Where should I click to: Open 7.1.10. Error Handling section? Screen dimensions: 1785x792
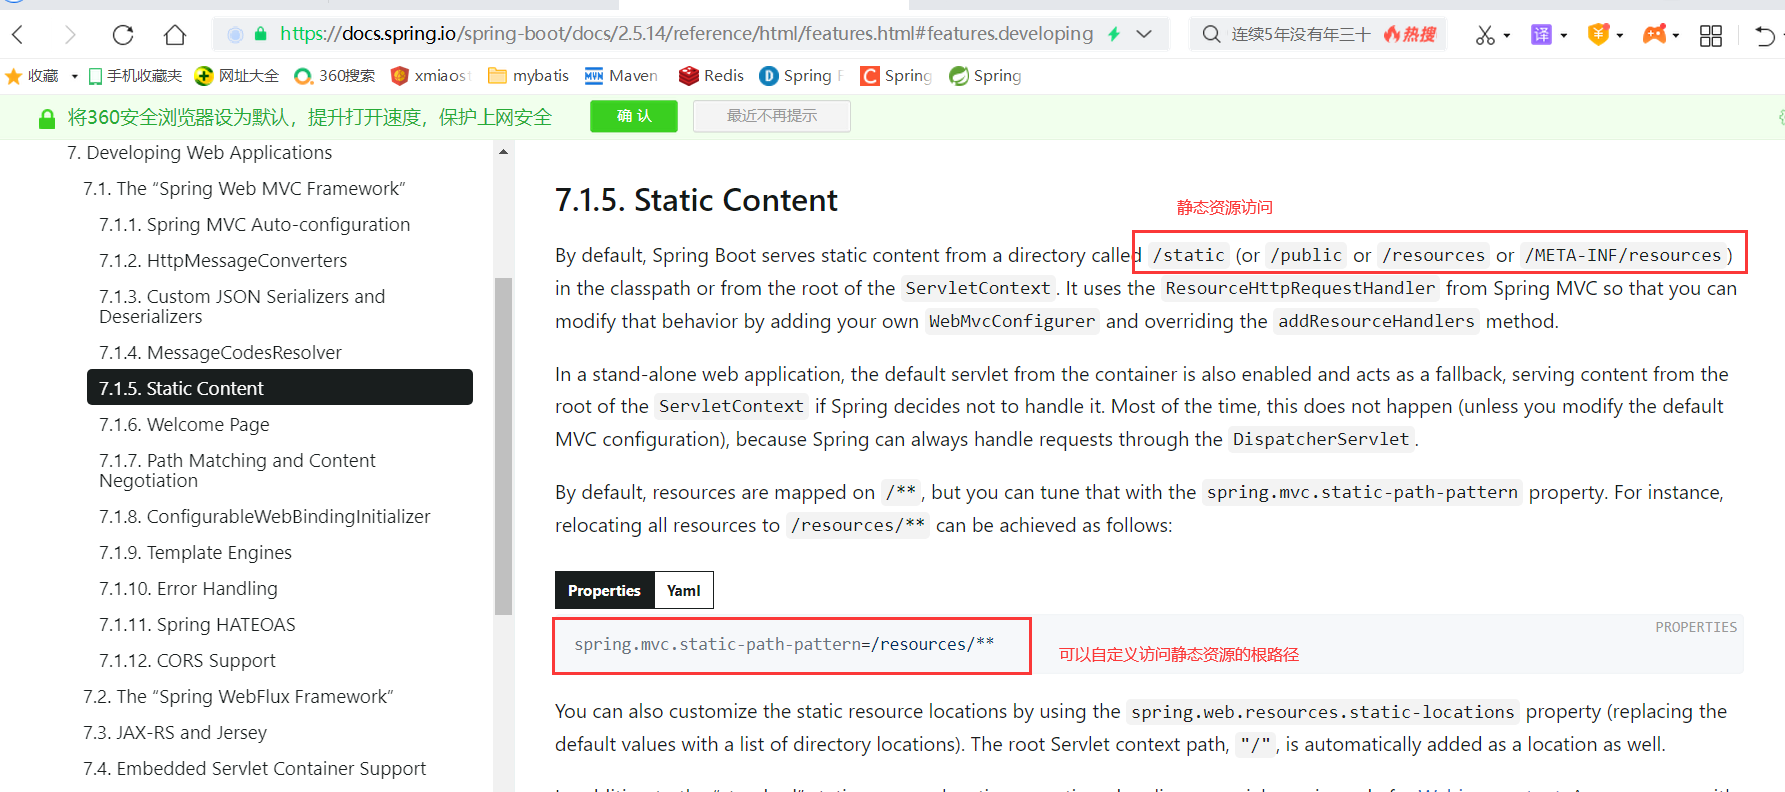[x=188, y=589]
